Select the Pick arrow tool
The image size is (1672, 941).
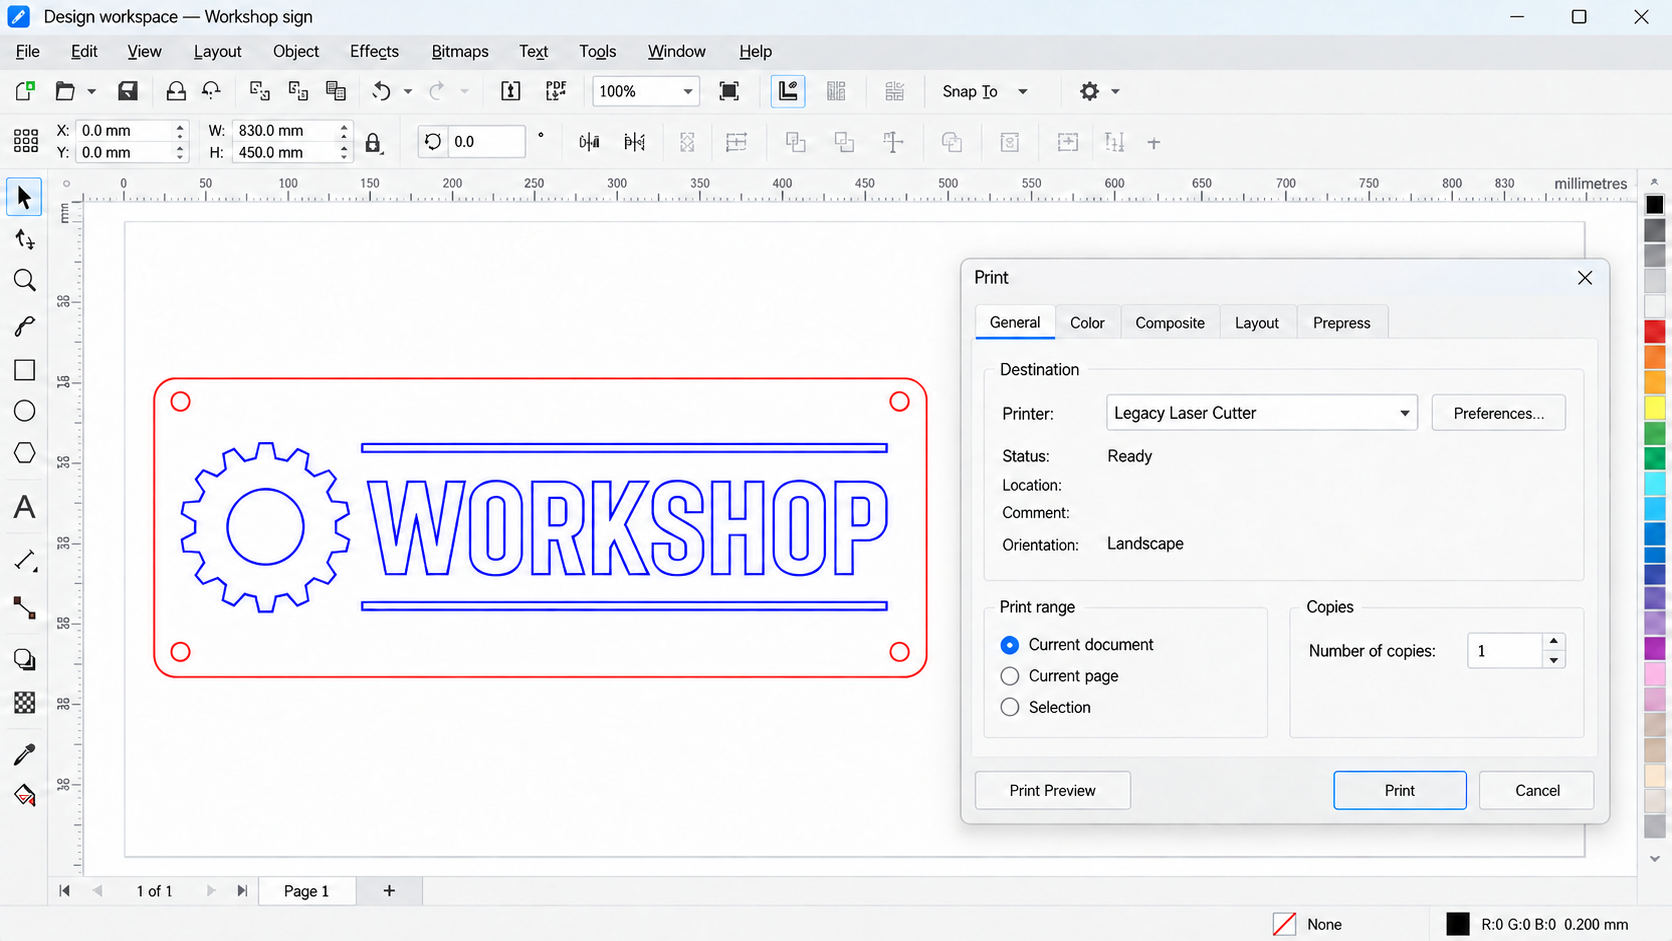click(24, 197)
